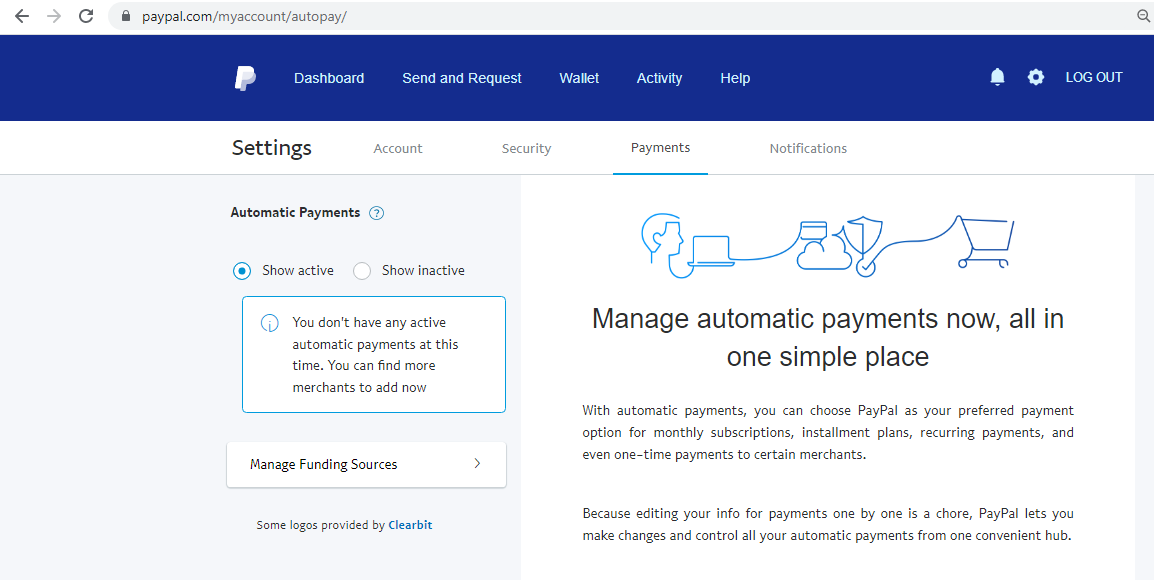Screen dimensions: 1154x580
Task: Click the Manage Funding Sources button
Action: tap(367, 464)
